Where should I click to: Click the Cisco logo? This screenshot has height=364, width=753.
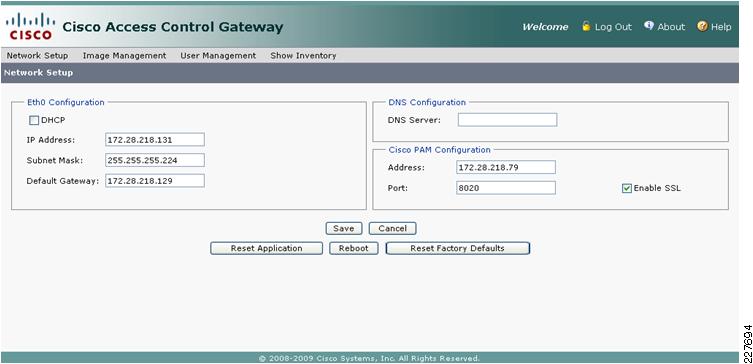coord(30,26)
